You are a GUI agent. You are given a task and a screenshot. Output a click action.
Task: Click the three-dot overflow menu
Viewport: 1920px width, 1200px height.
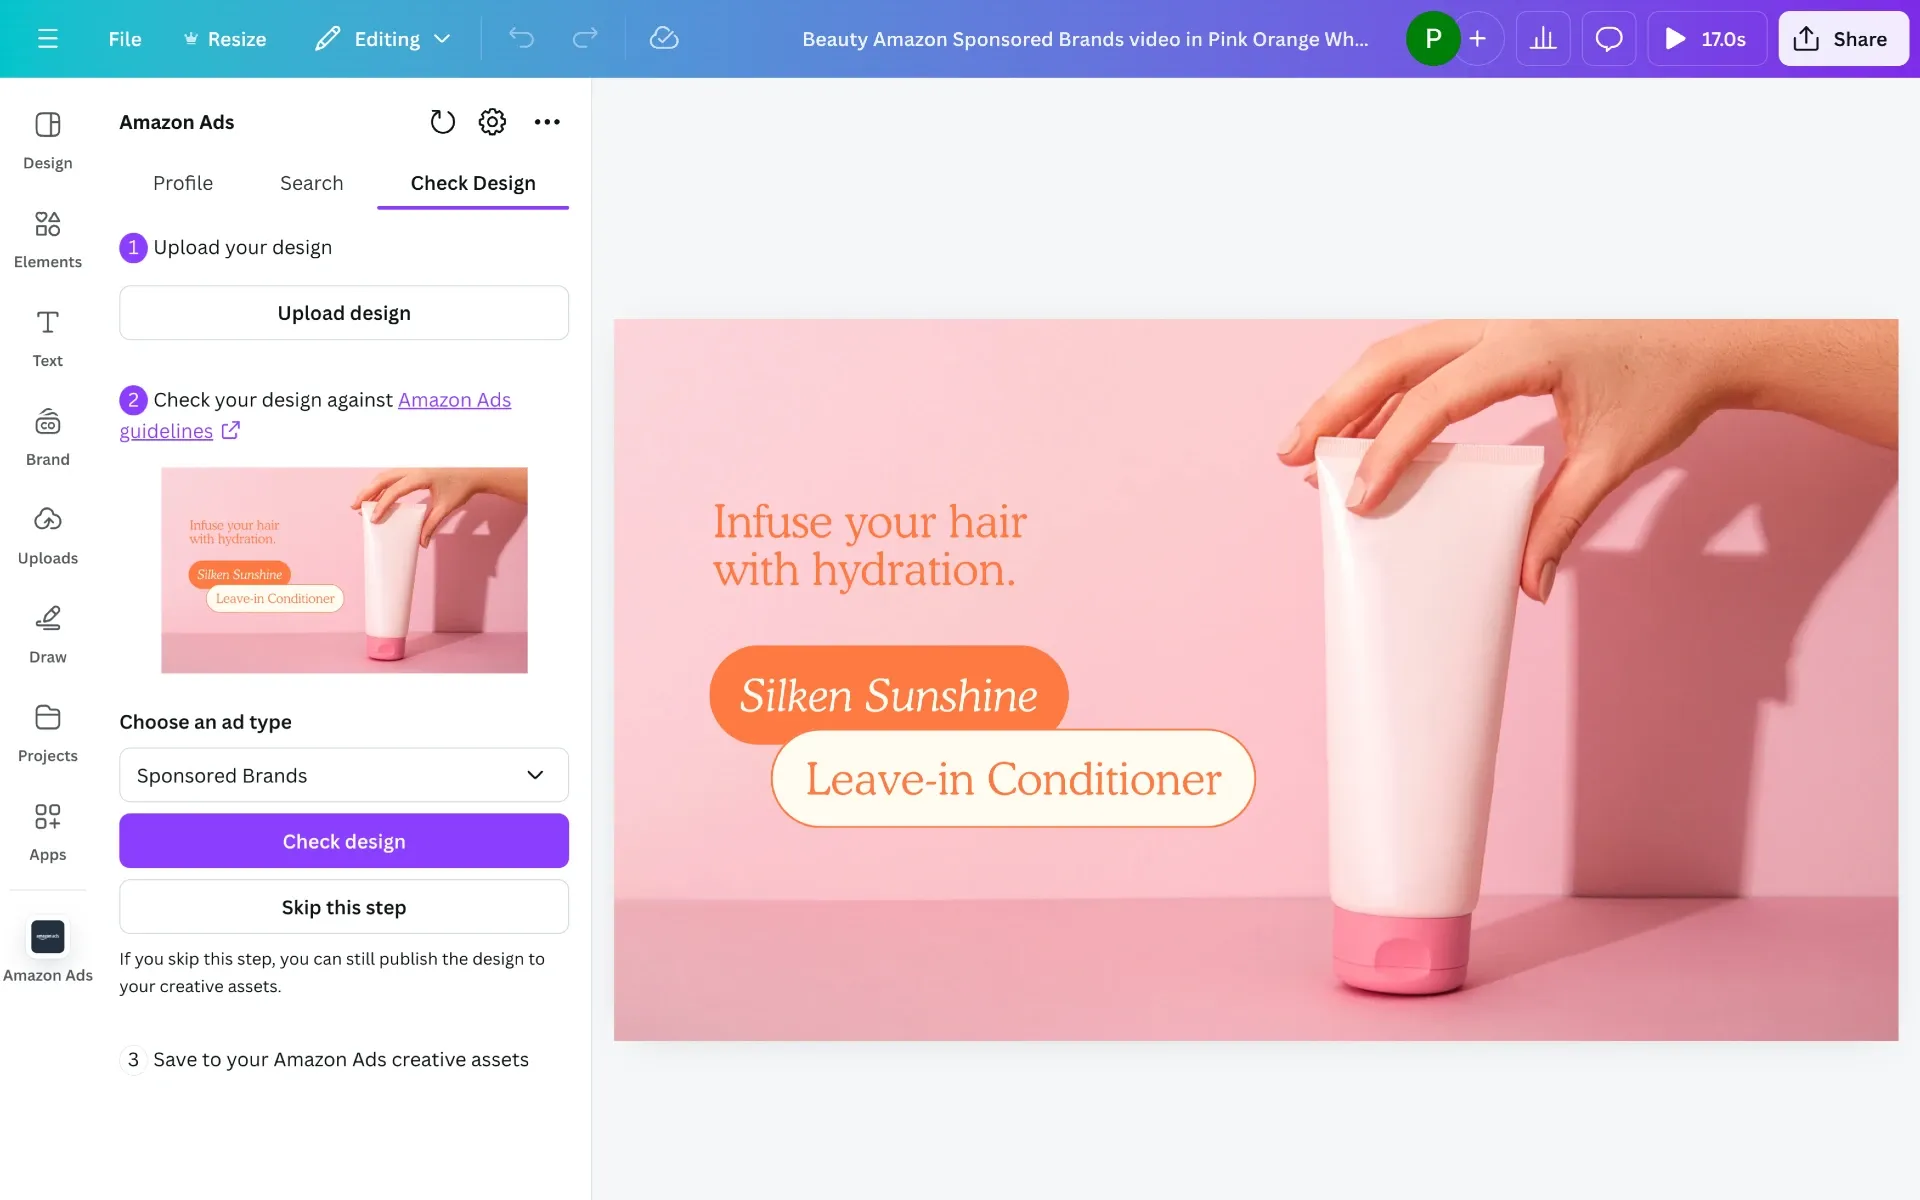pos(547,122)
